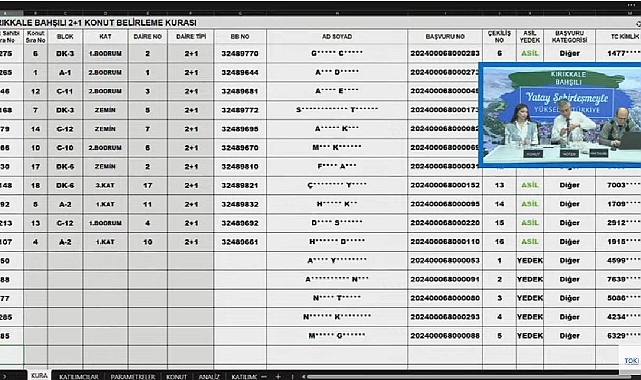Select the title cell KIRIKKALE BAHŞILI 2+1 KONUT BELİRLEME KURASI
The height and width of the screenshot is (380, 641).
(x=98, y=22)
